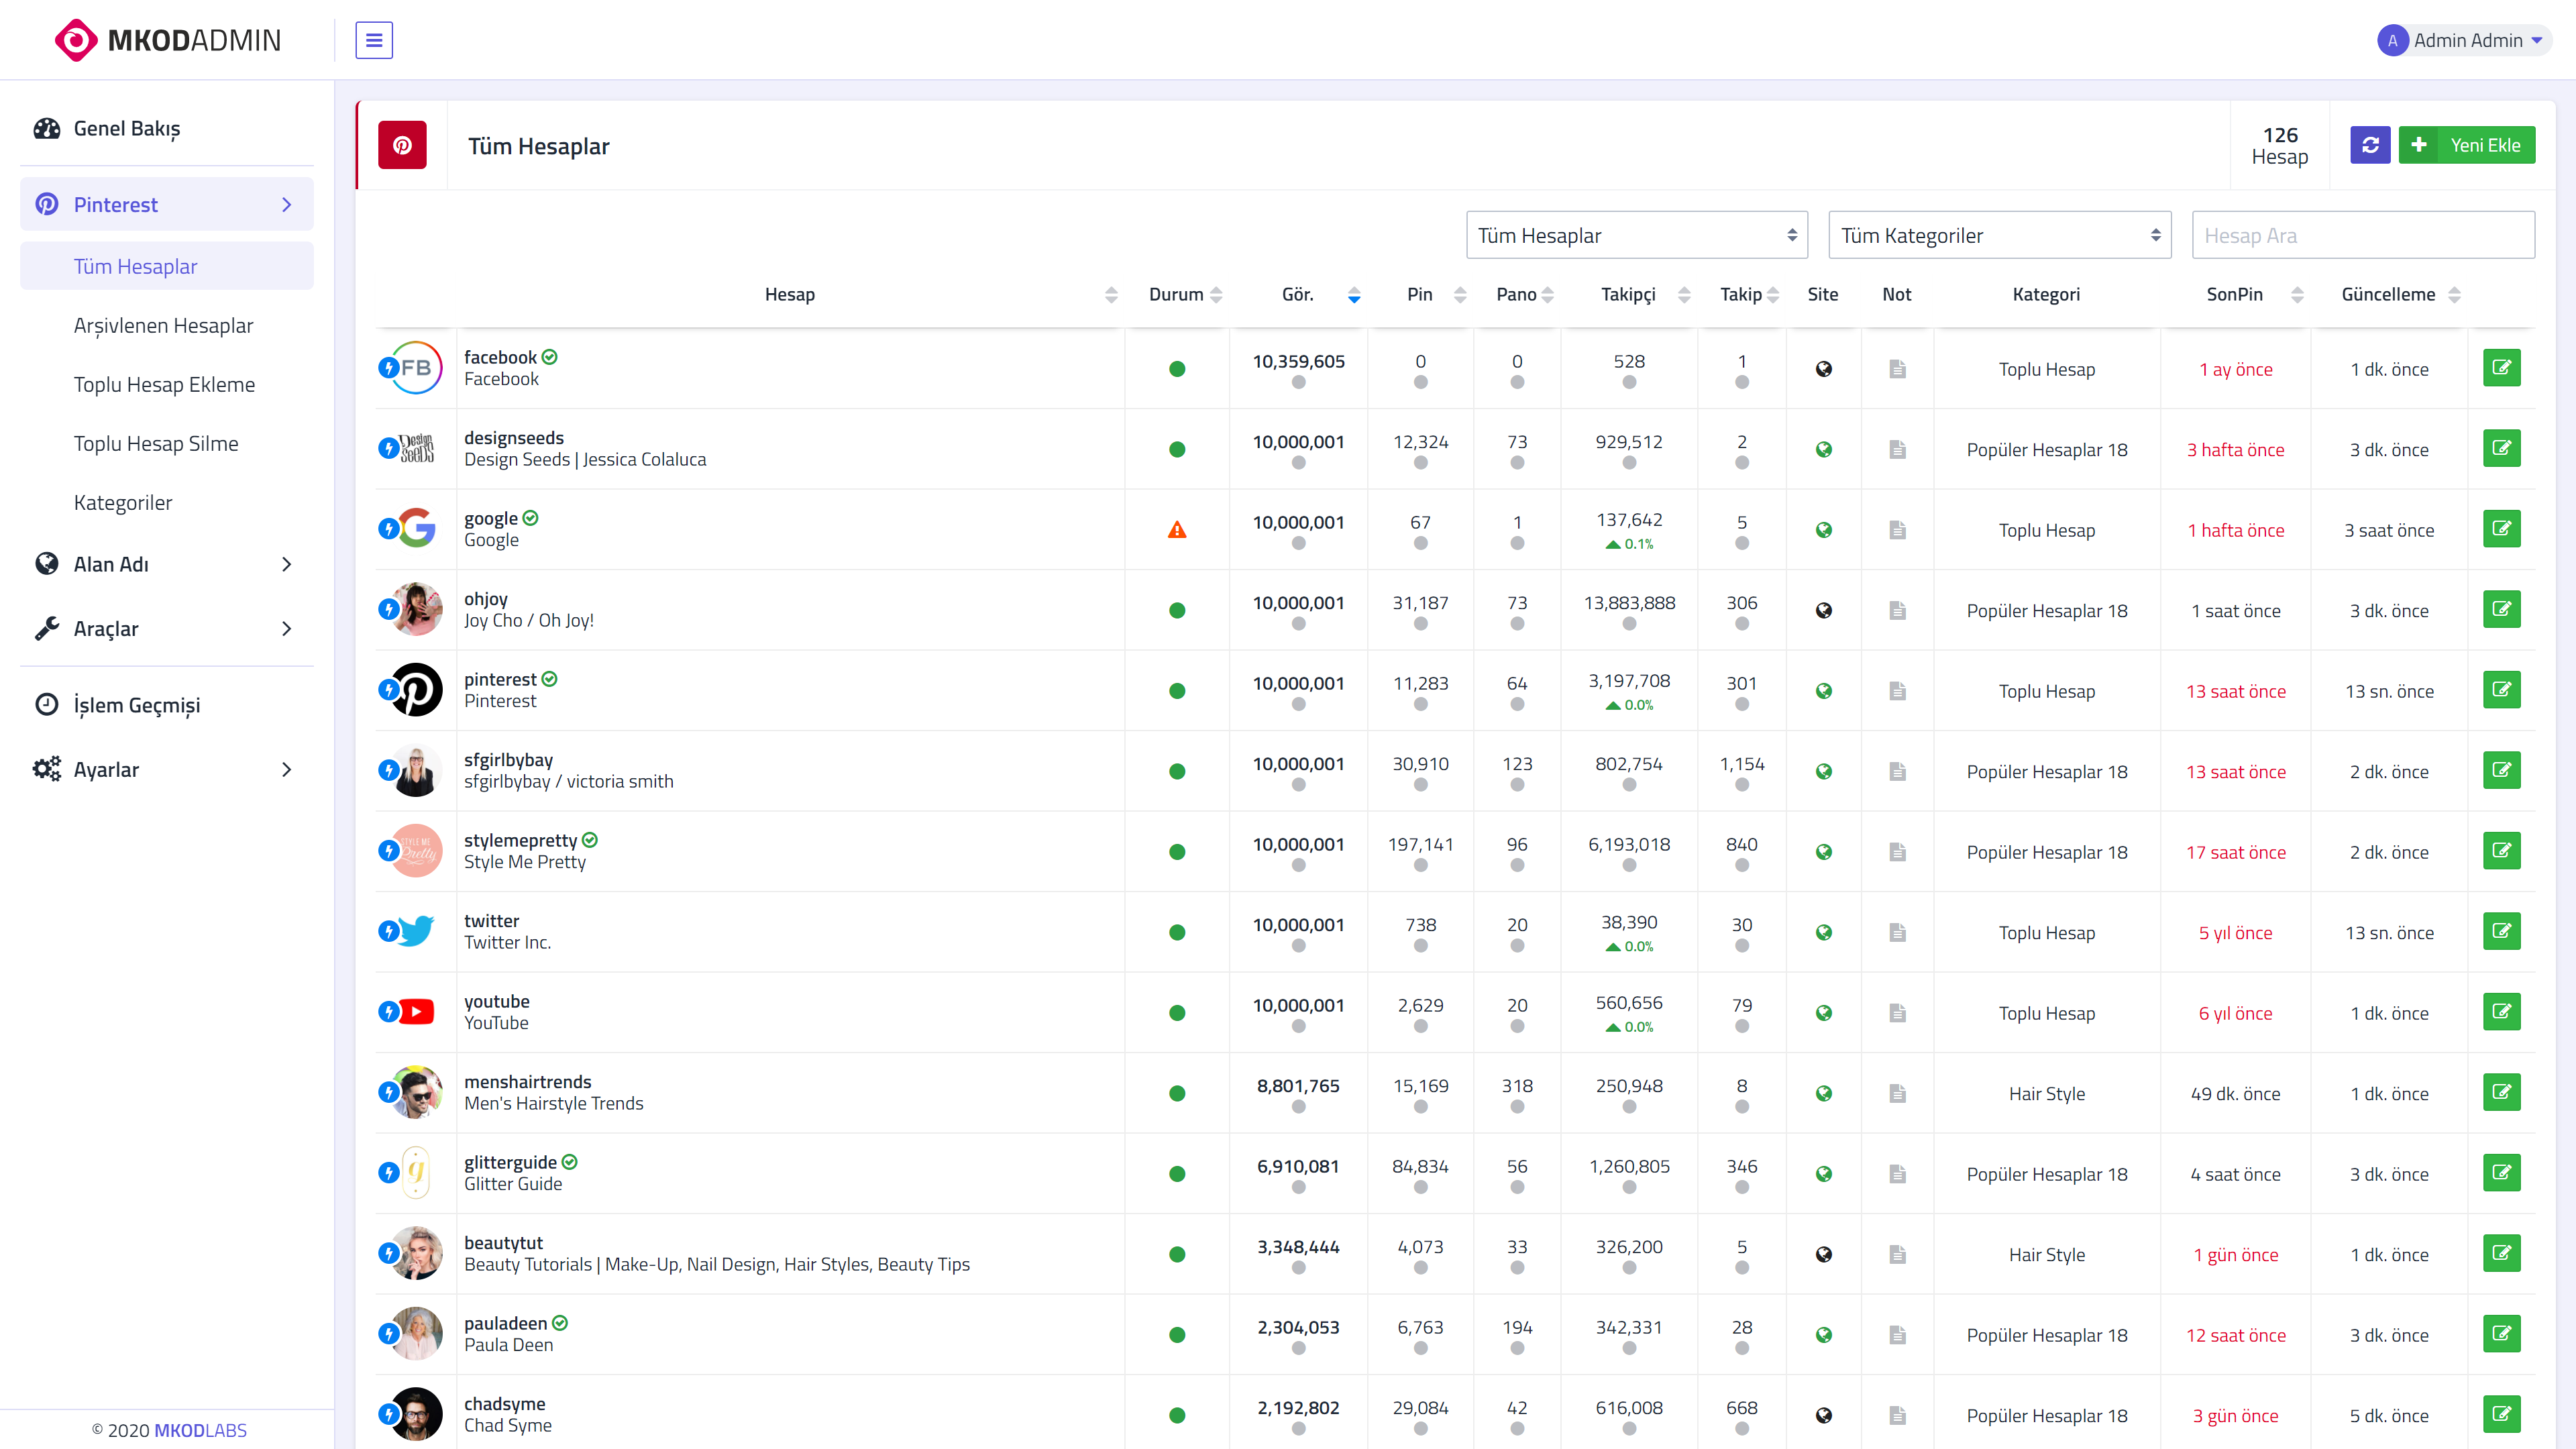2576x1449 pixels.
Task: Expand the Alan Adı sidebar menu
Action: (x=166, y=564)
